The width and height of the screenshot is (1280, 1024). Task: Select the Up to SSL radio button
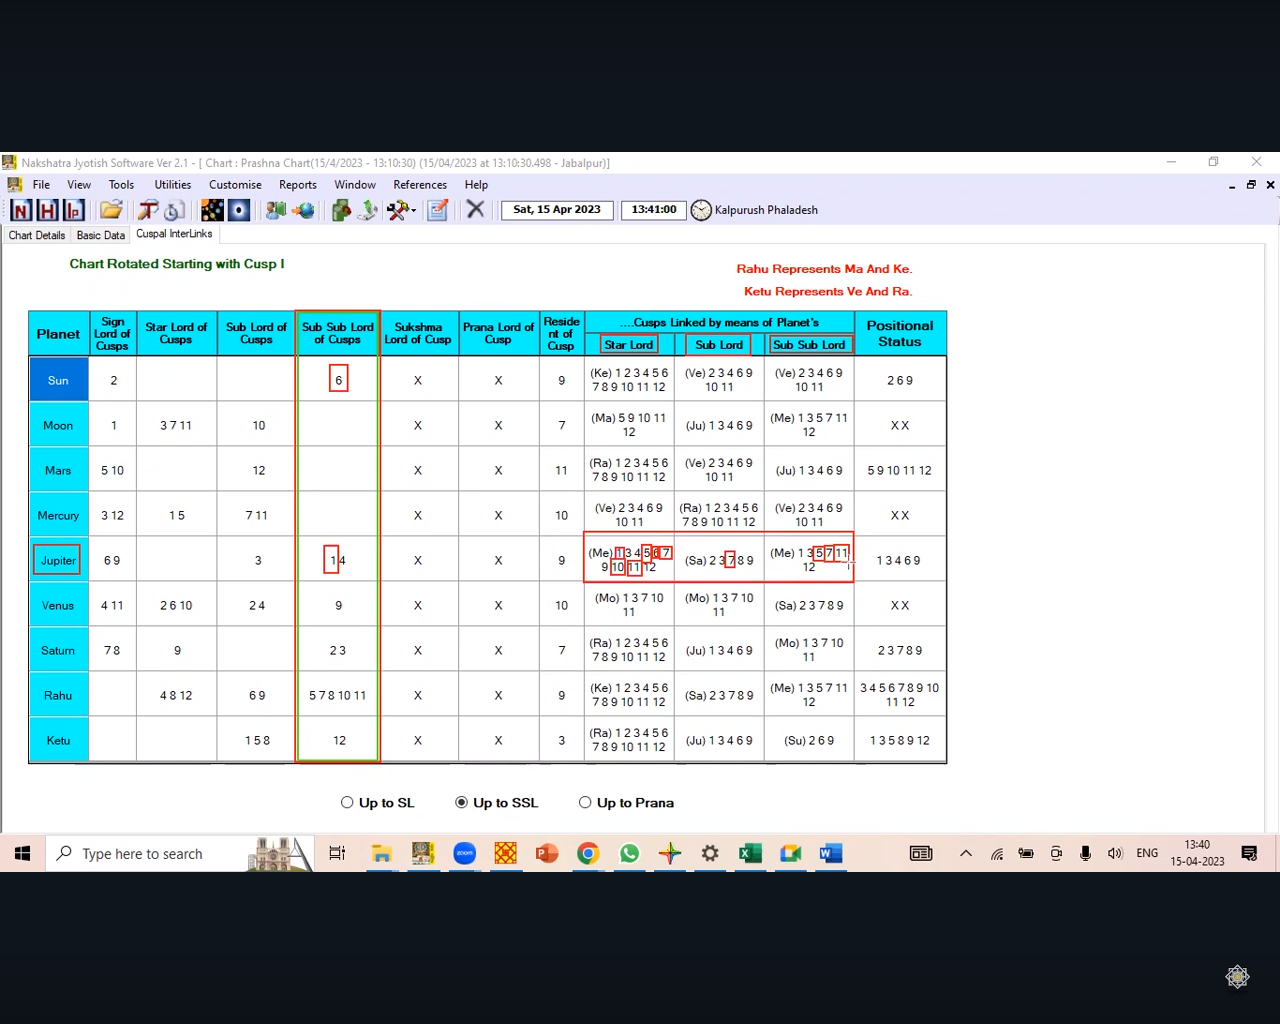[x=461, y=802]
